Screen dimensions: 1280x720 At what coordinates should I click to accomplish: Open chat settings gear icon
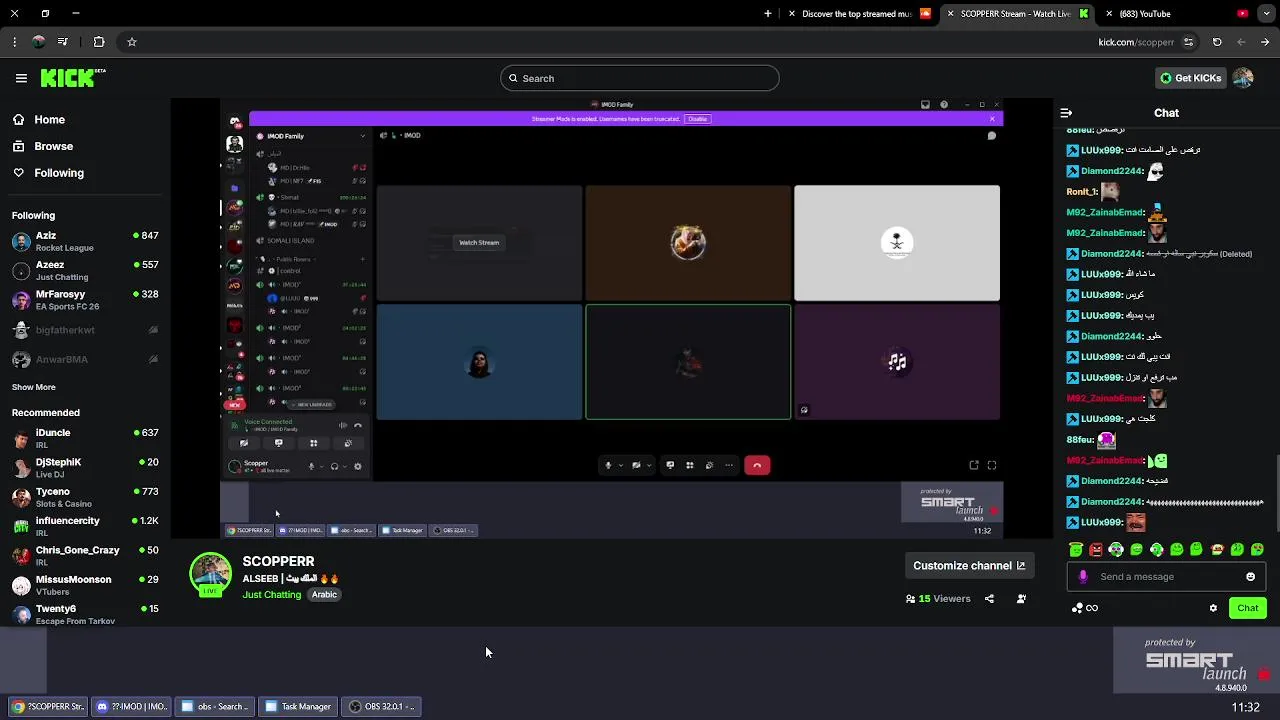click(x=1213, y=608)
